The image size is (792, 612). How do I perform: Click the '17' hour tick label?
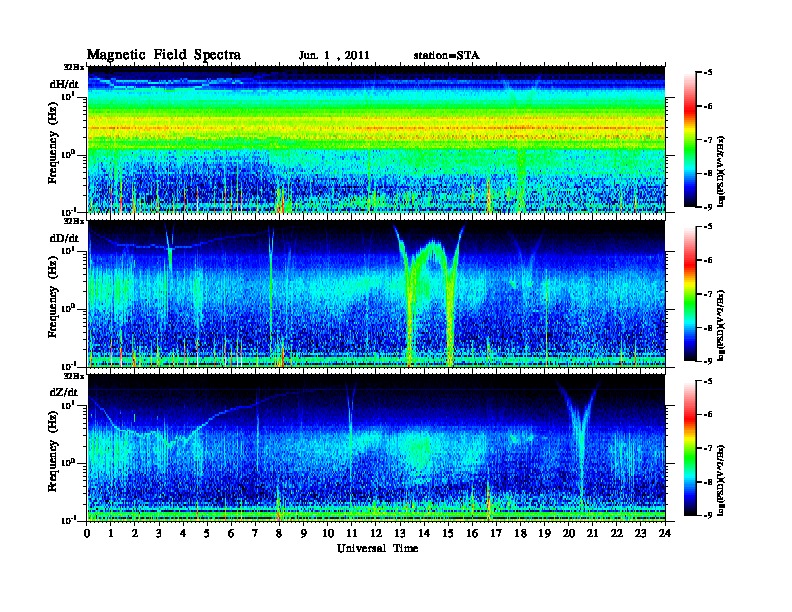point(496,533)
